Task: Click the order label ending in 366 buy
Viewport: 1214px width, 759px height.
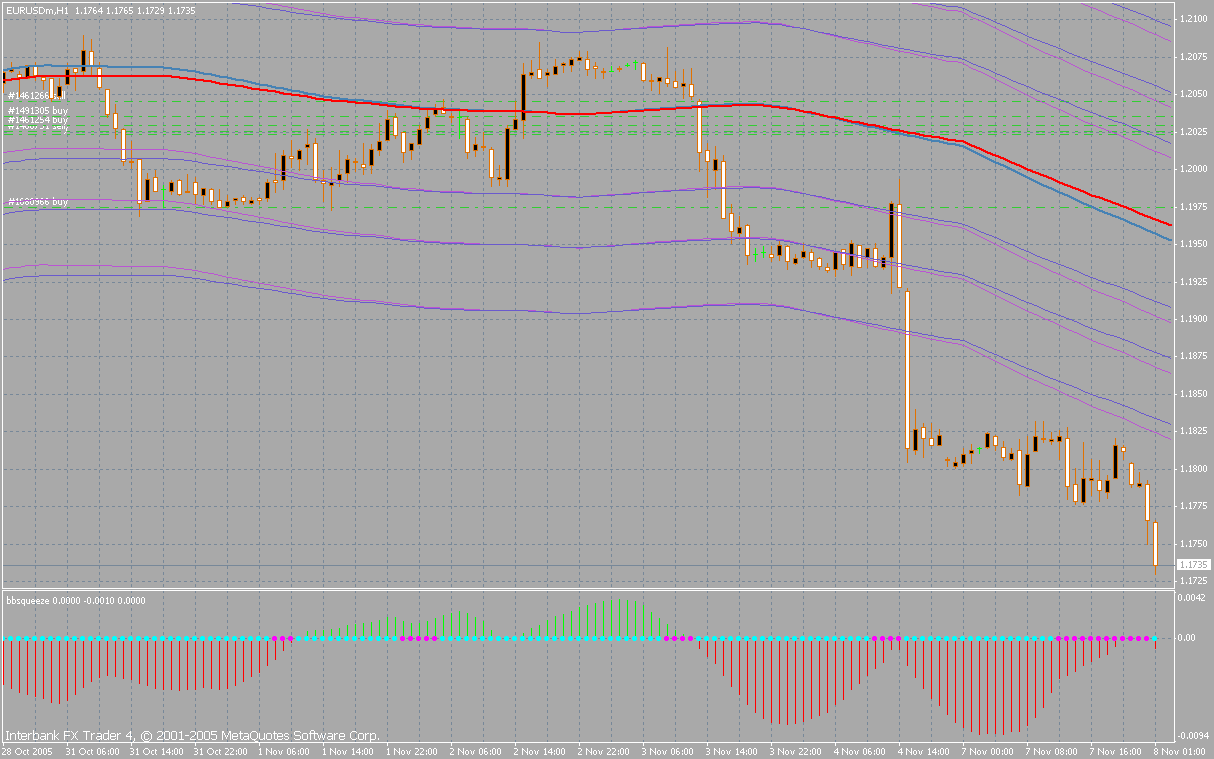Action: (x=38, y=202)
